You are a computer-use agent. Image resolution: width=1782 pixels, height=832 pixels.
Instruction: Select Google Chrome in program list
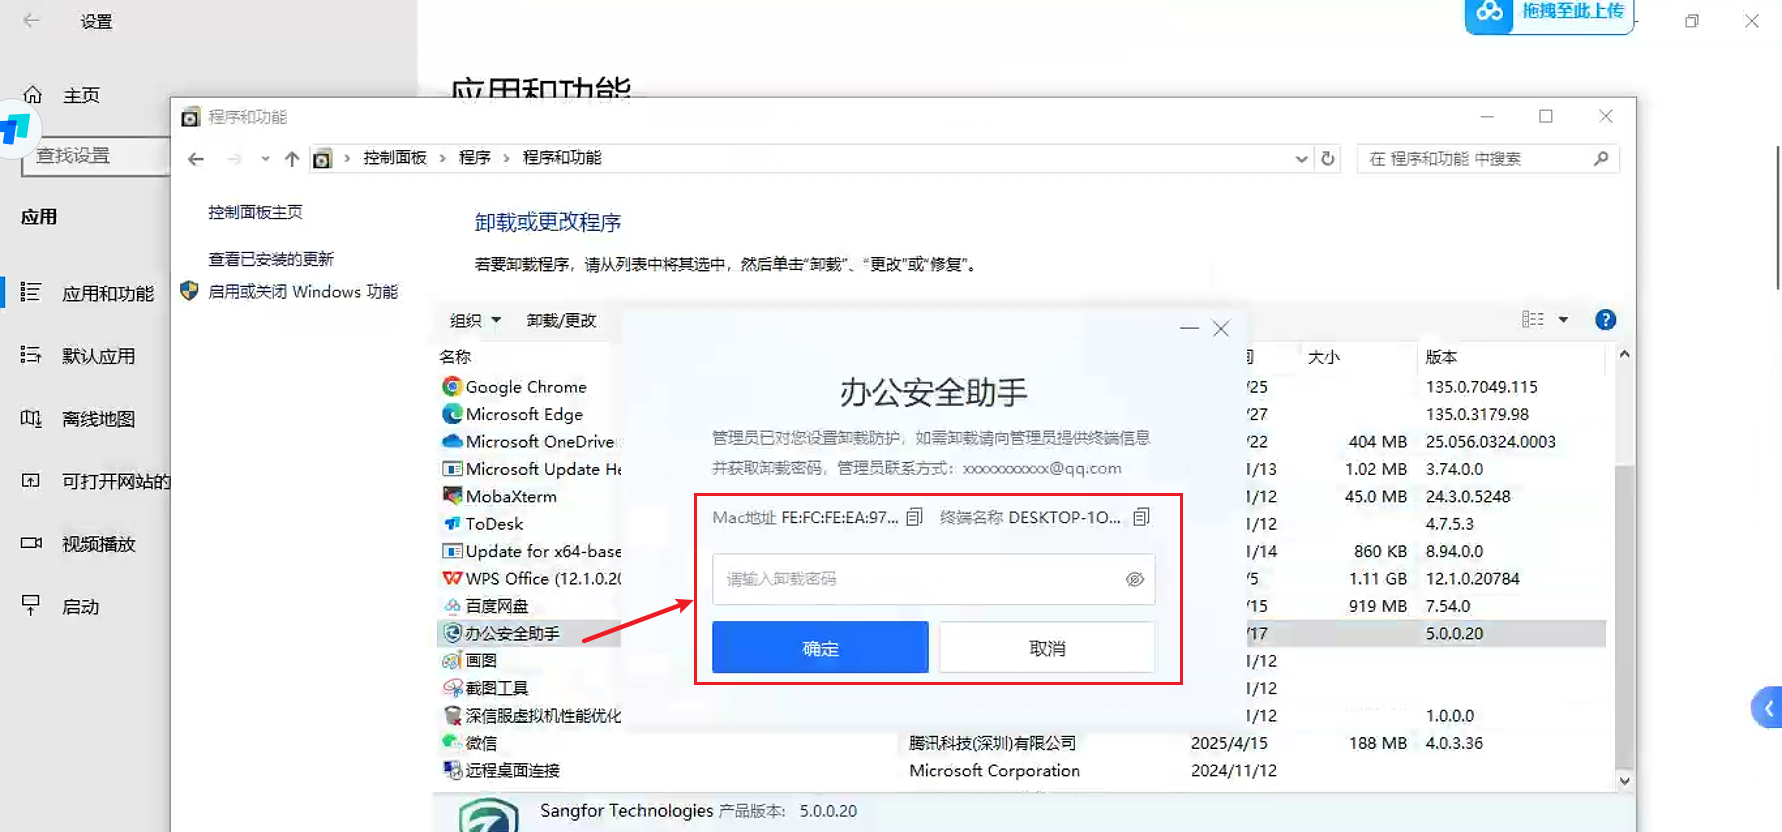(x=527, y=387)
